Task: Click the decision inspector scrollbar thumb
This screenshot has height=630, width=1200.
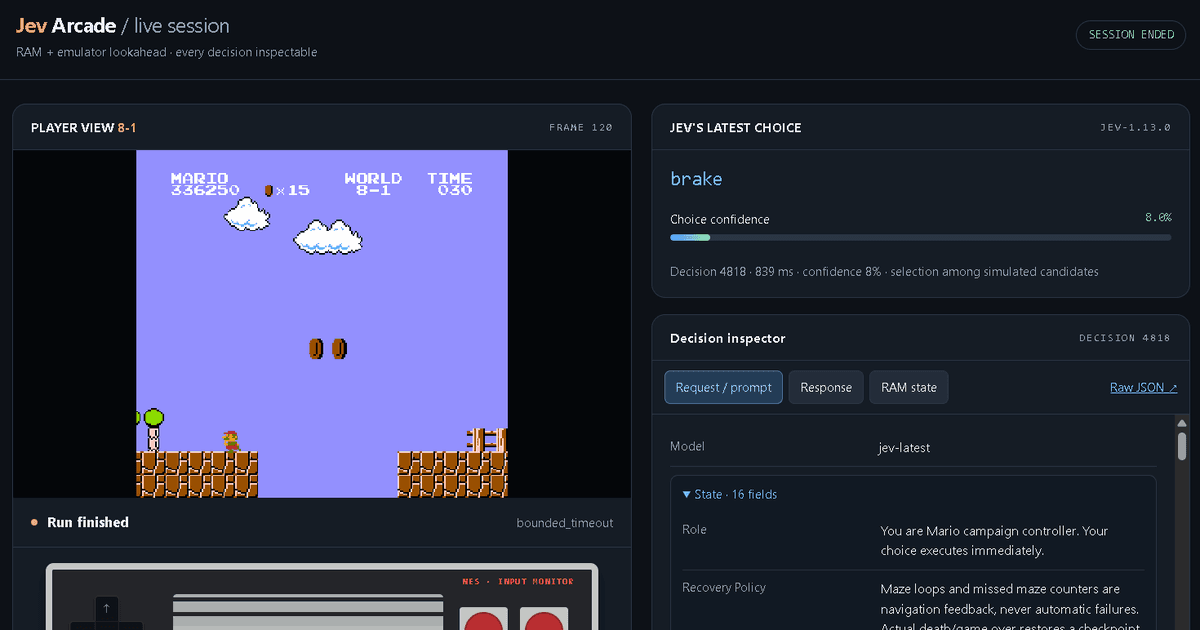Action: tap(1182, 446)
